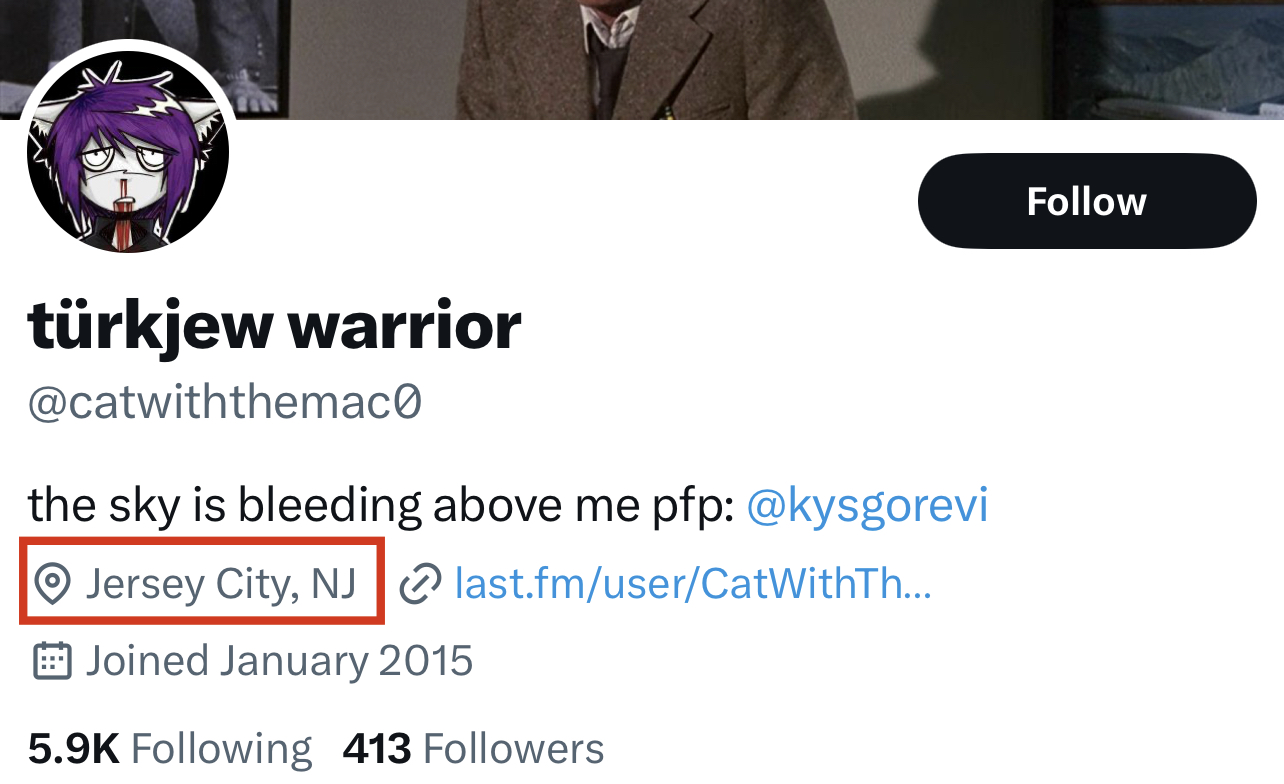The height and width of the screenshot is (784, 1284).
Task: Click the 413 followers count number
Action: pyautogui.click(x=377, y=748)
